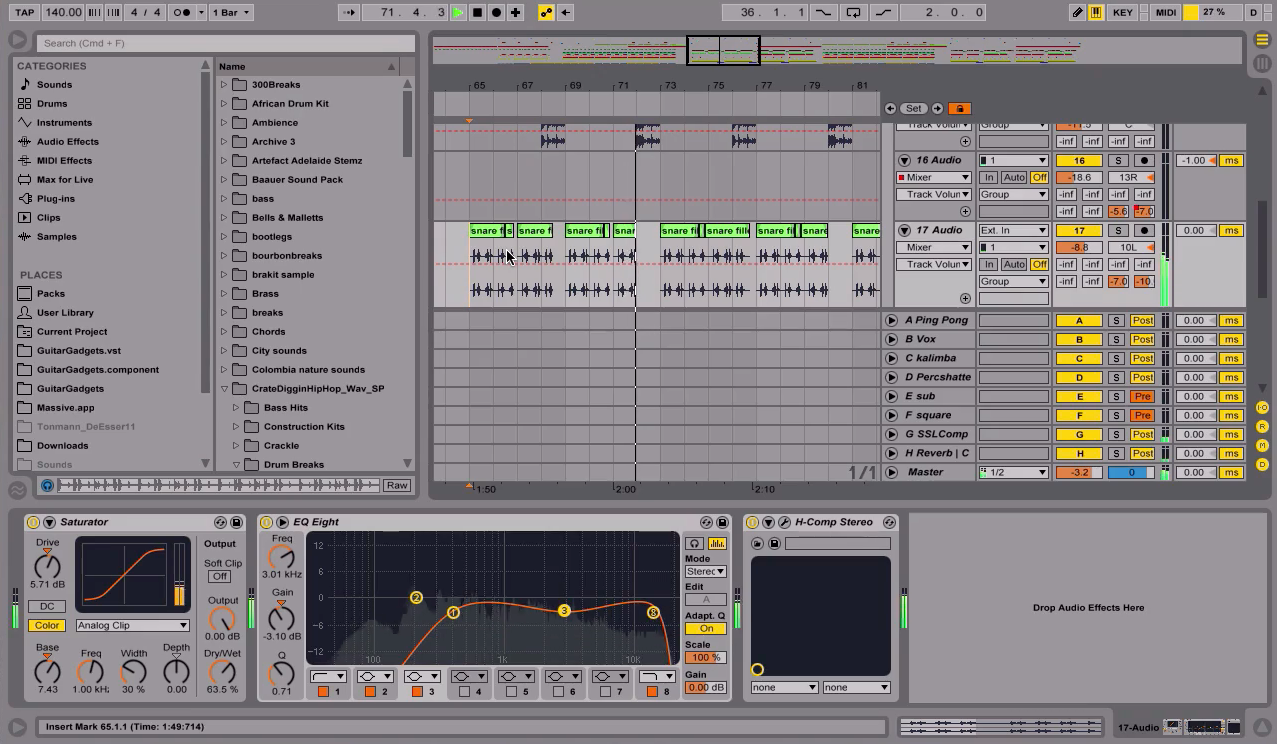Select the Drums category
The image size is (1277, 744).
click(52, 103)
